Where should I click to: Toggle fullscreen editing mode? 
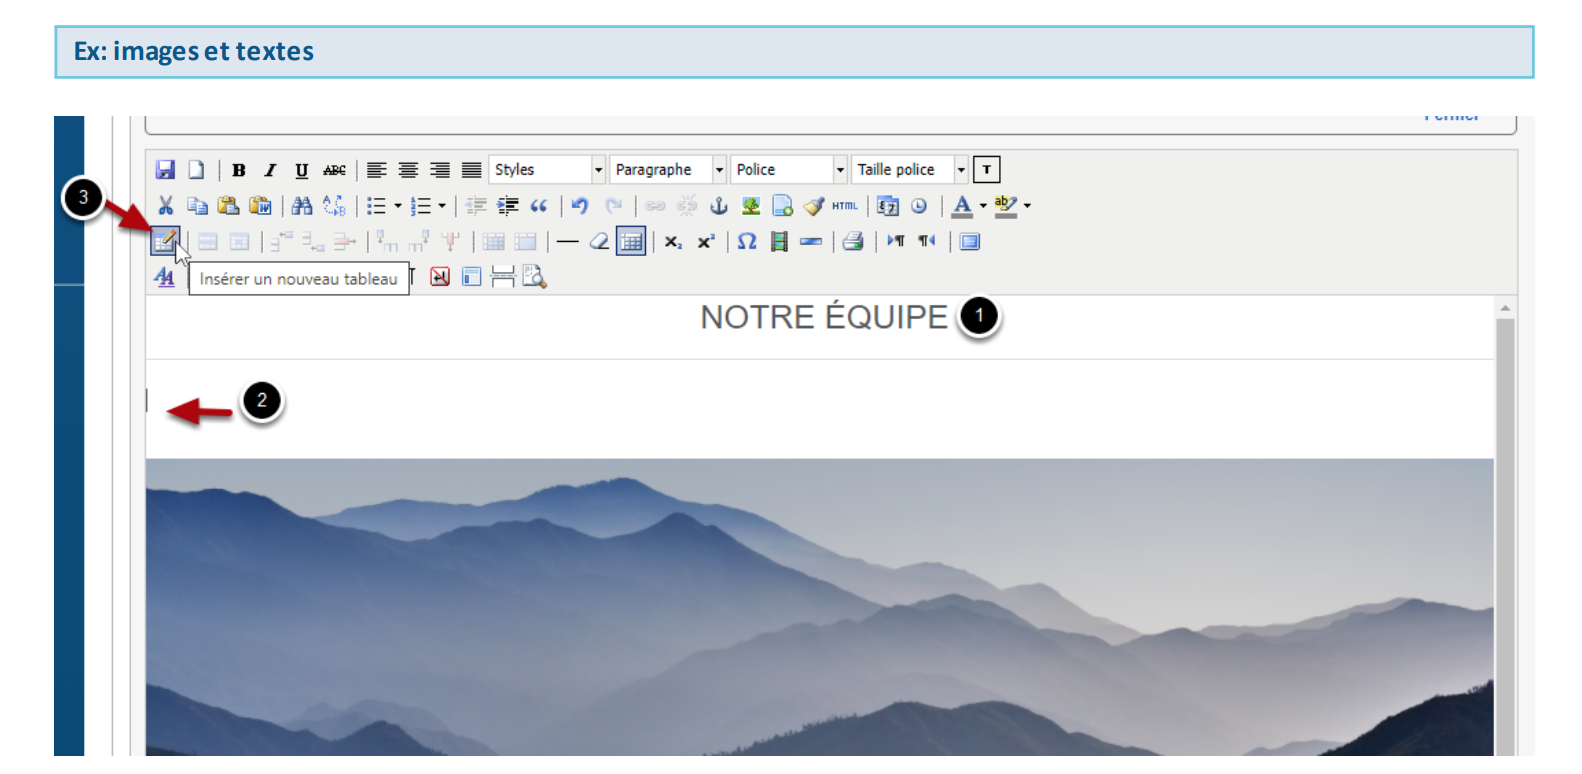[x=969, y=242]
